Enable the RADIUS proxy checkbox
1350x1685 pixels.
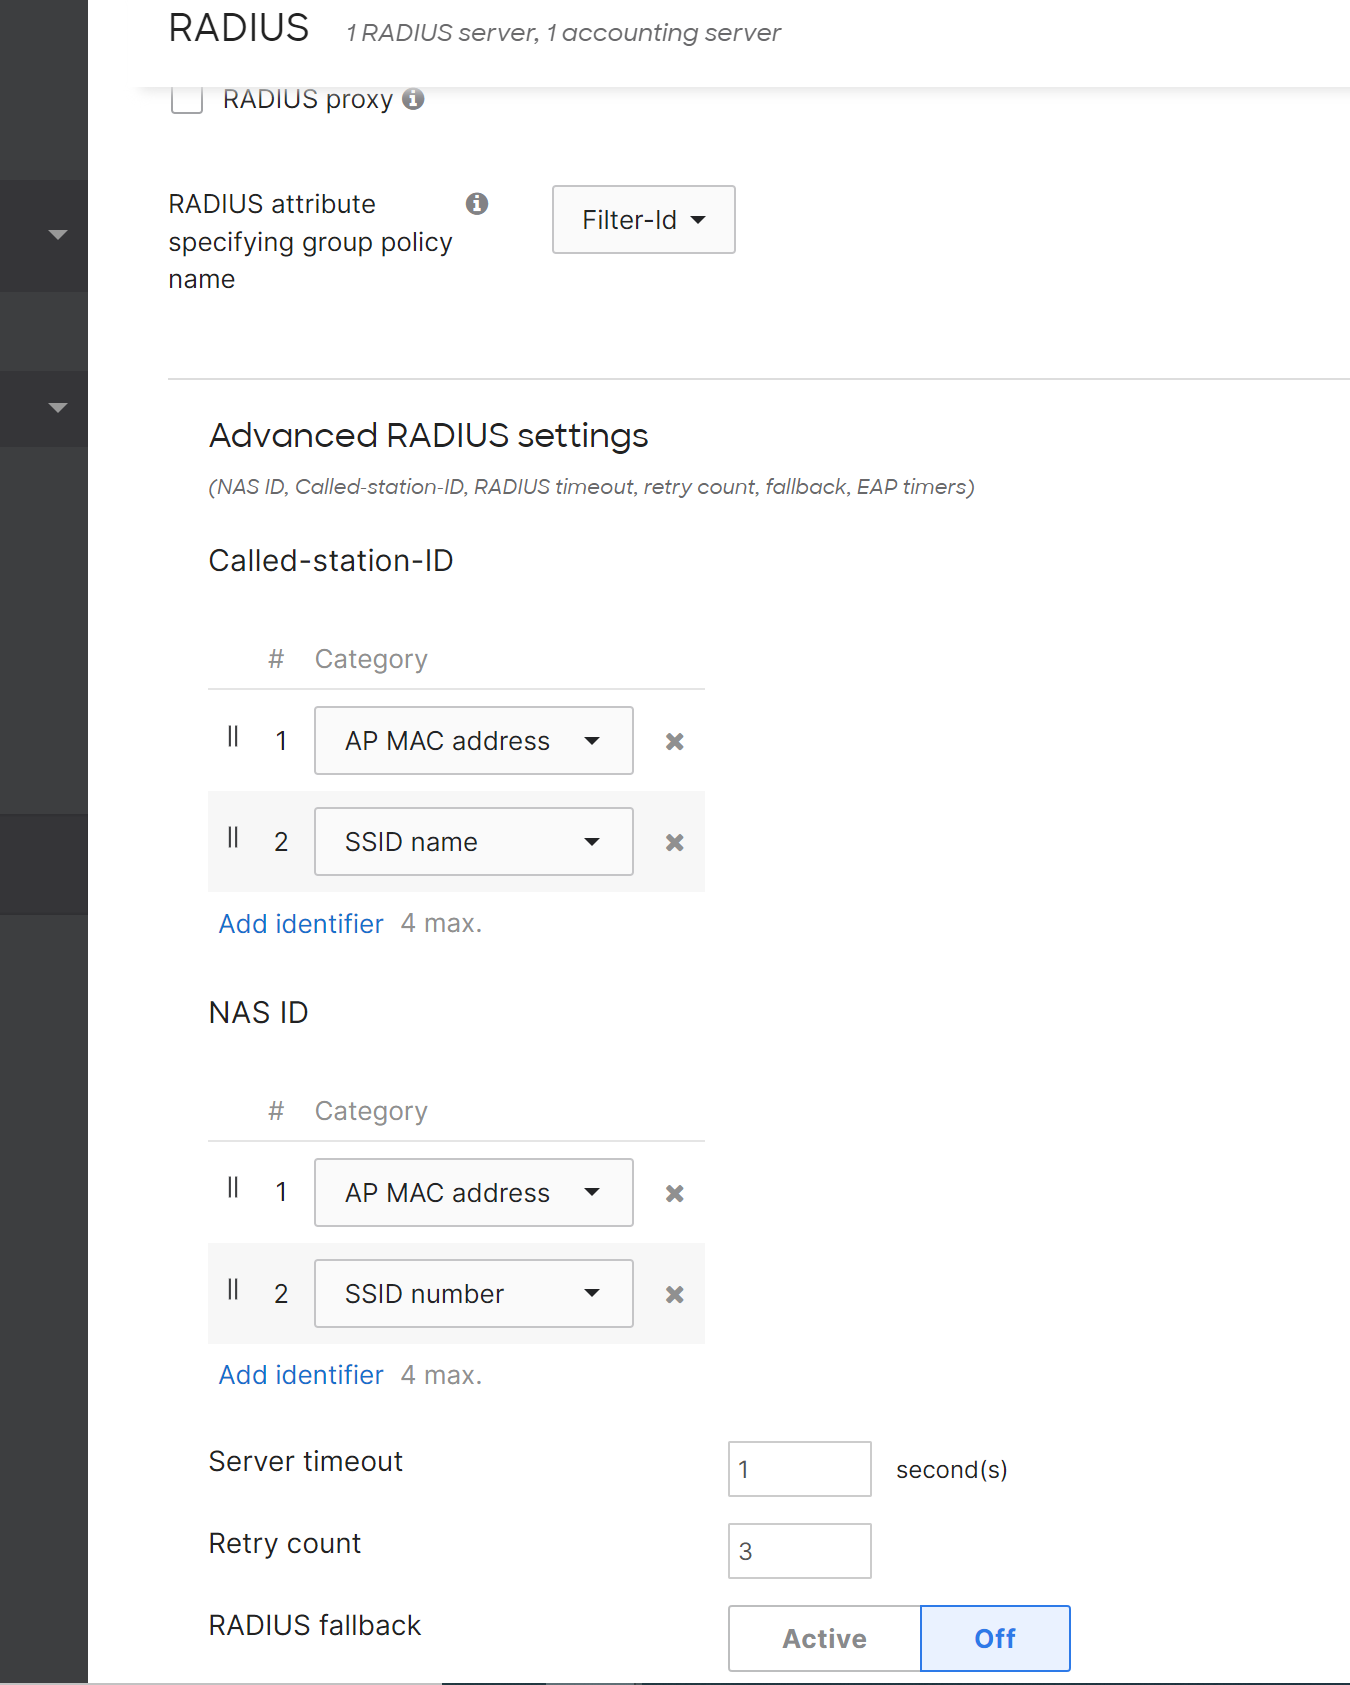187,99
